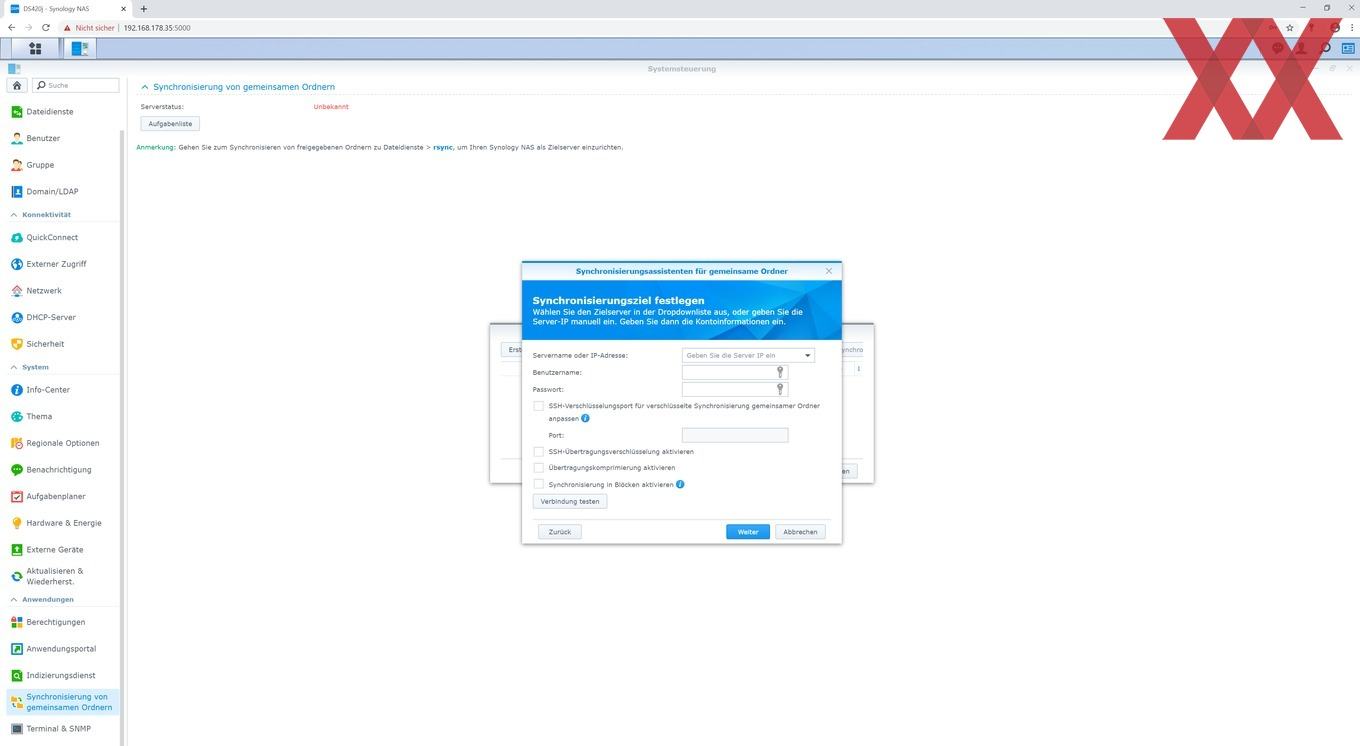Enable SSH-Übertragungsverschlüsselung aktivieren
This screenshot has height=746, width=1360.
click(538, 452)
